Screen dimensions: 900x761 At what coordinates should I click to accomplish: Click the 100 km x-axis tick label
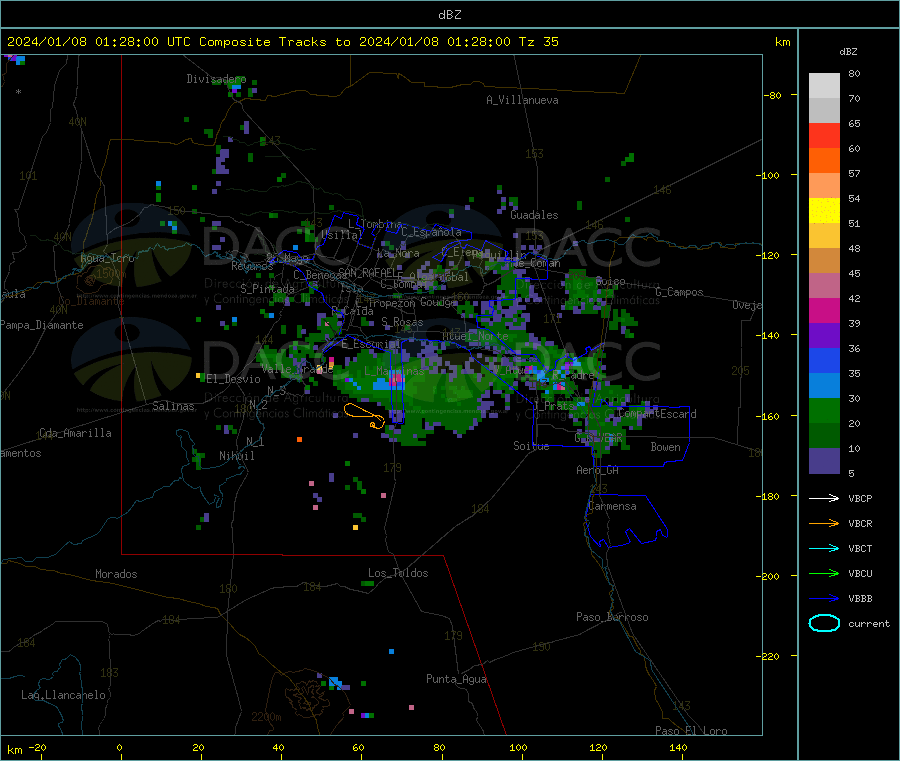coord(518,748)
